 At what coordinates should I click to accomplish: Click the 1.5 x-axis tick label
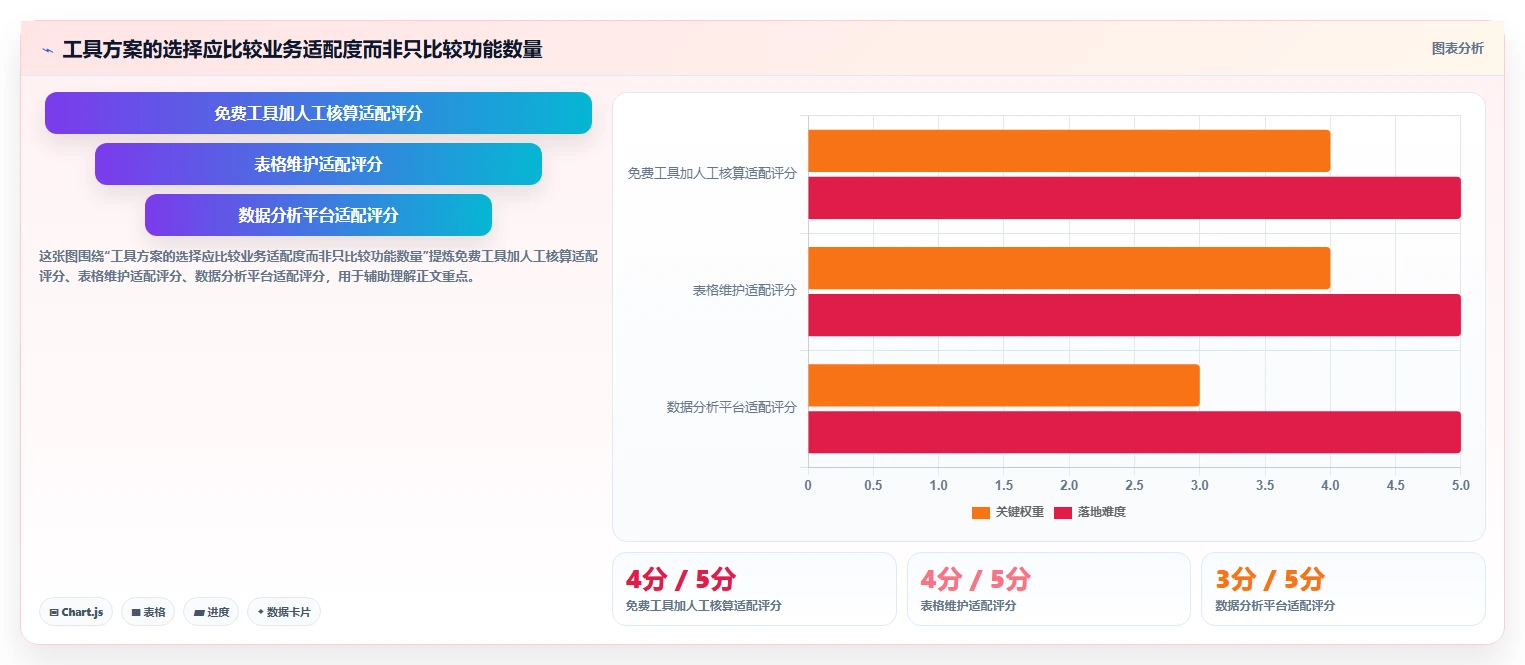(x=1004, y=485)
